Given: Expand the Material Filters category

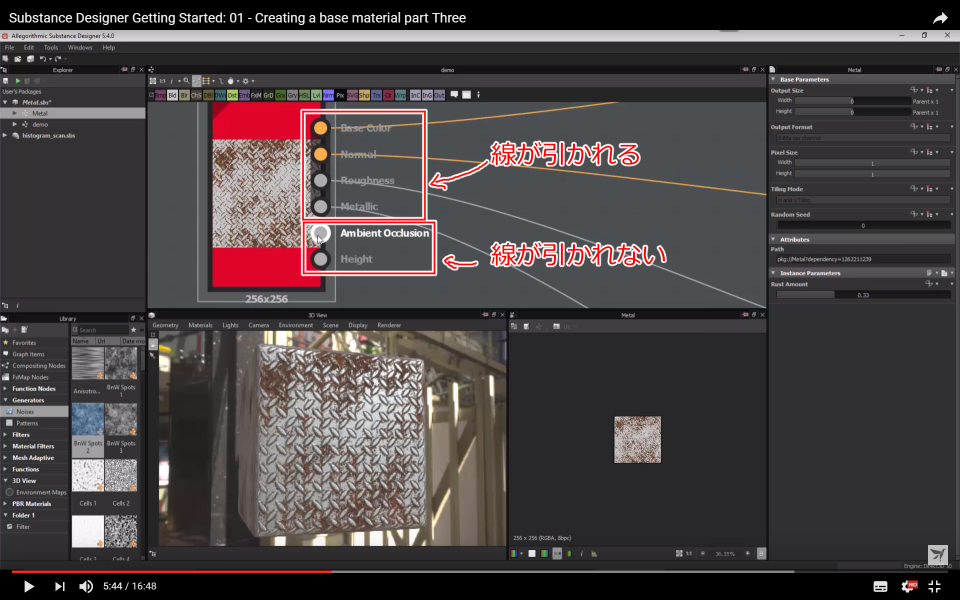Looking at the screenshot, I should pos(6,446).
